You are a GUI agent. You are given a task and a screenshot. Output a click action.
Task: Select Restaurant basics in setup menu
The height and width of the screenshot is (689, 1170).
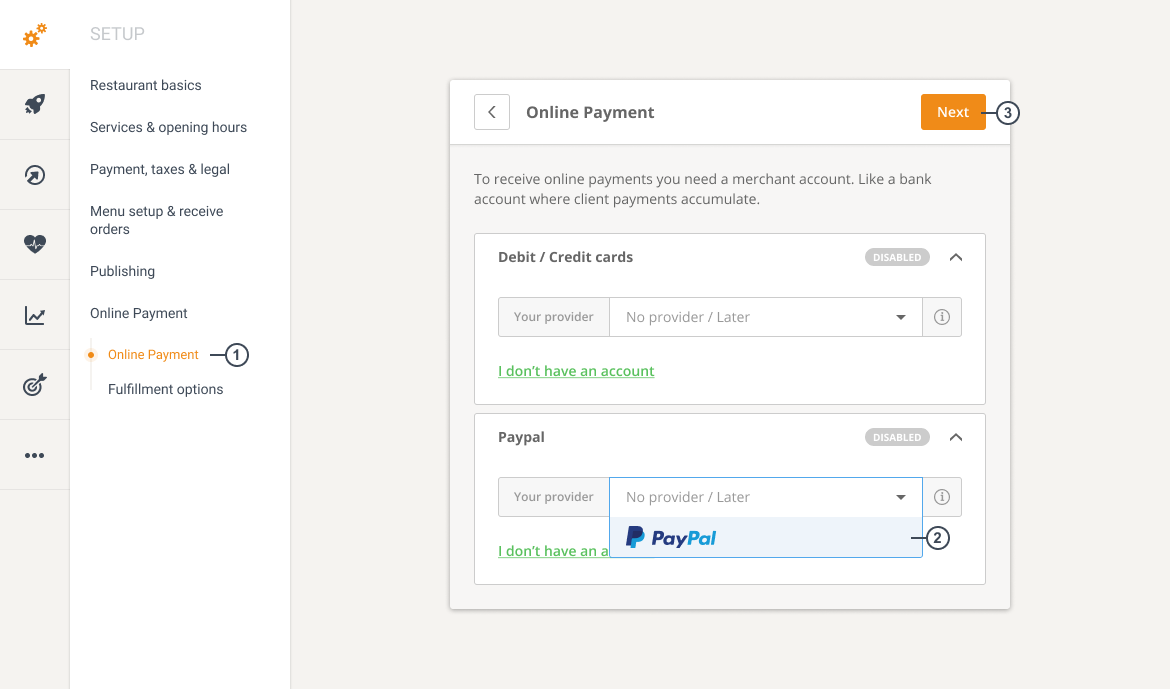tap(145, 85)
